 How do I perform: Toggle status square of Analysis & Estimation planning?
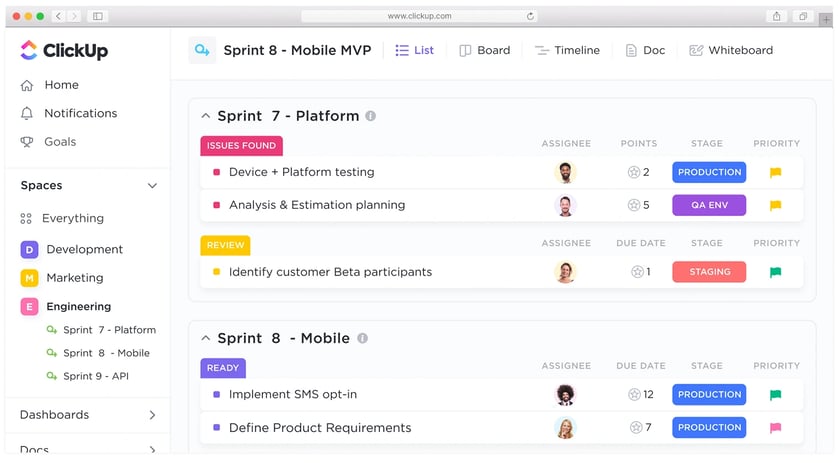[x=217, y=206]
